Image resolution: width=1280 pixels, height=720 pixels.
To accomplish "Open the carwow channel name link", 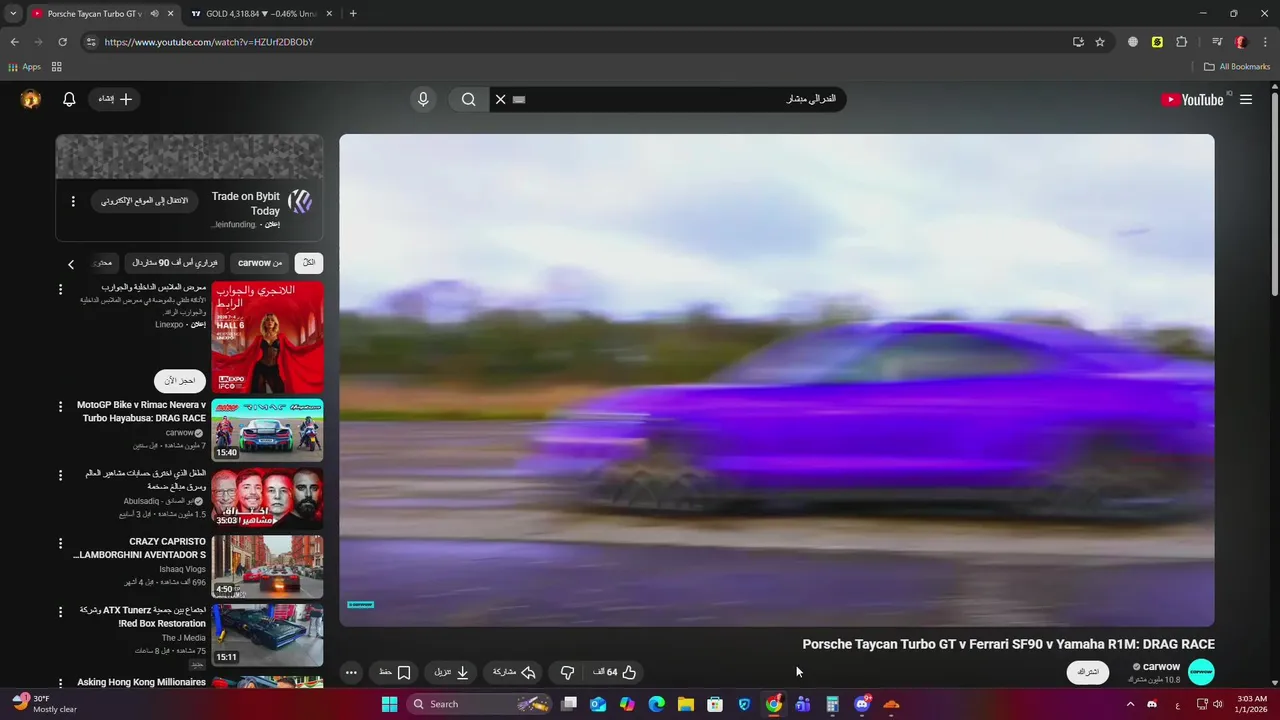I will coord(1160,666).
